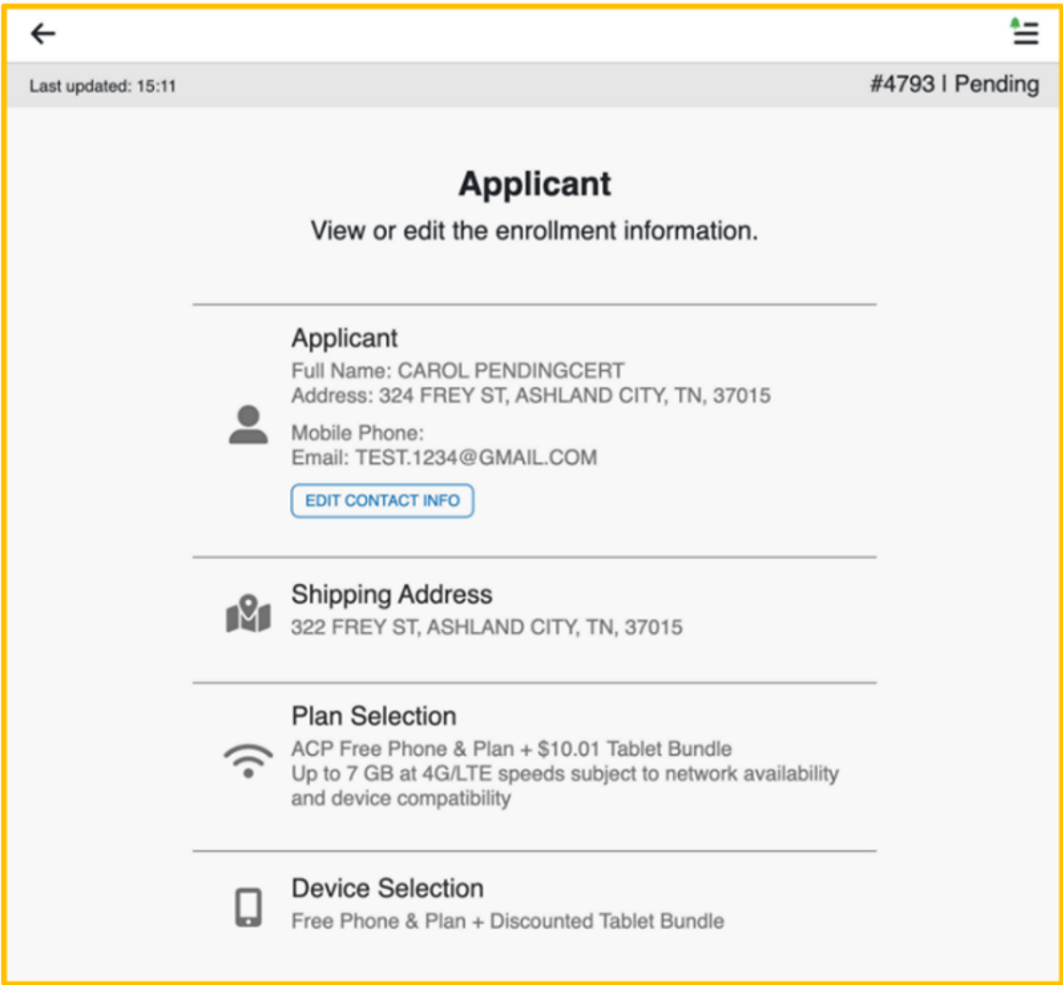
Task: Click the Edit Contact Info button
Action: [382, 500]
